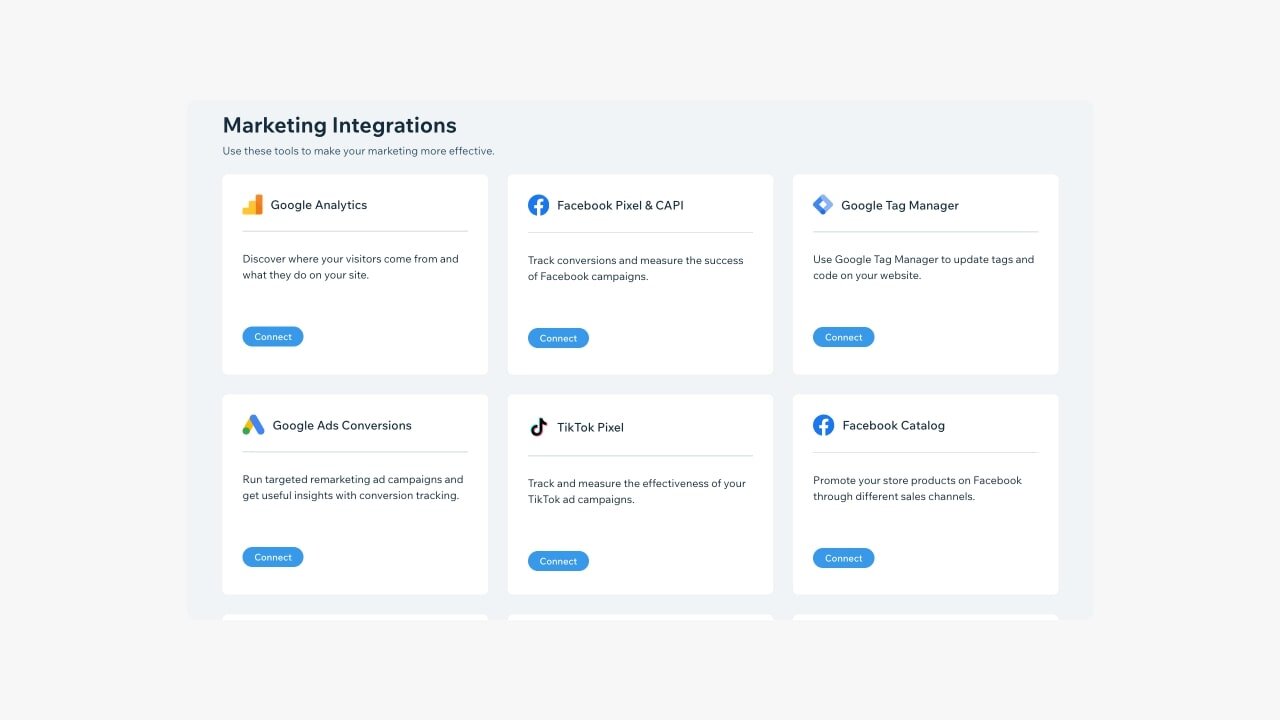Click 'Discover where your visitors come from' description
This screenshot has width=1280, height=720.
350,267
